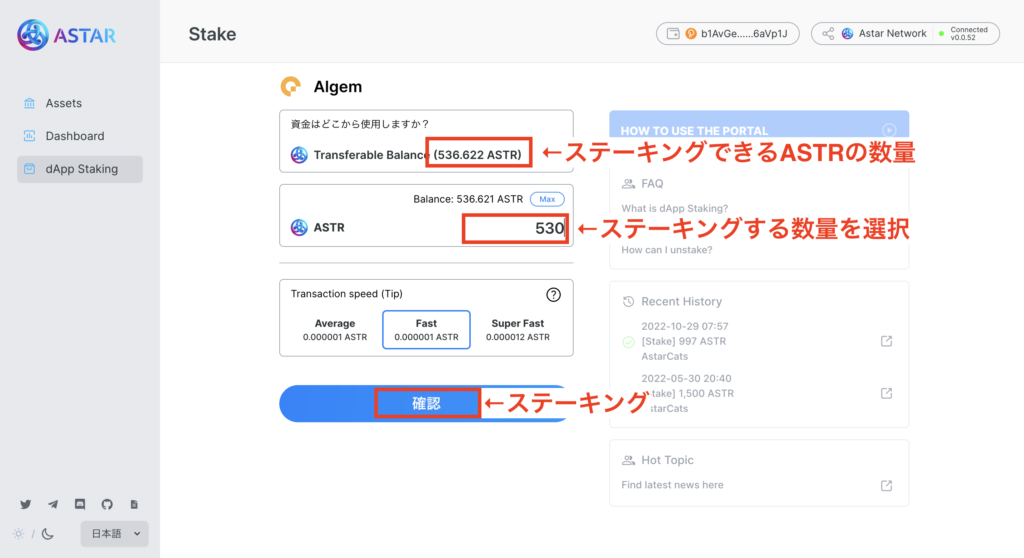Open Astar Twitter link

pyautogui.click(x=25, y=504)
